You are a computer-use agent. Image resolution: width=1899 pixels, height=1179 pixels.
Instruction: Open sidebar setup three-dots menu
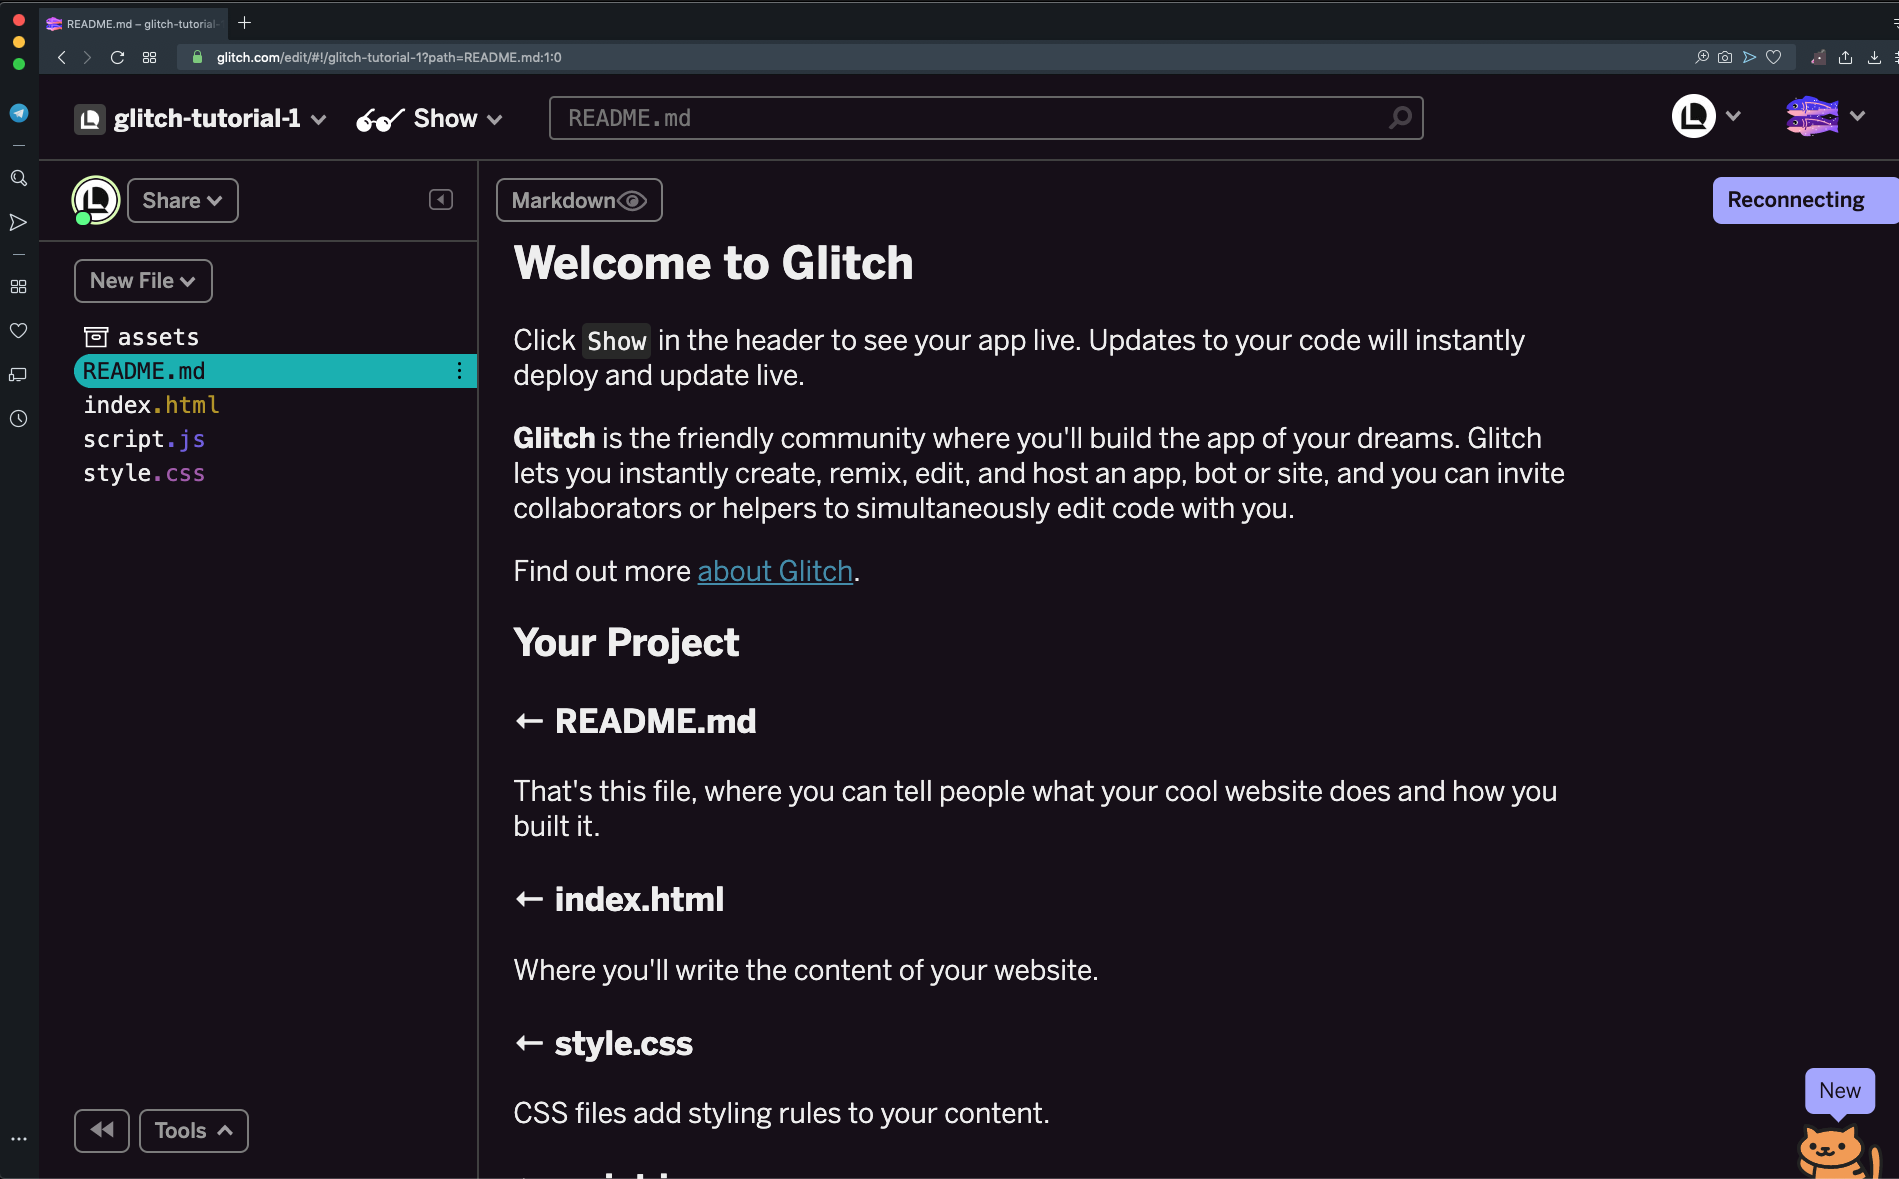pos(18,1139)
